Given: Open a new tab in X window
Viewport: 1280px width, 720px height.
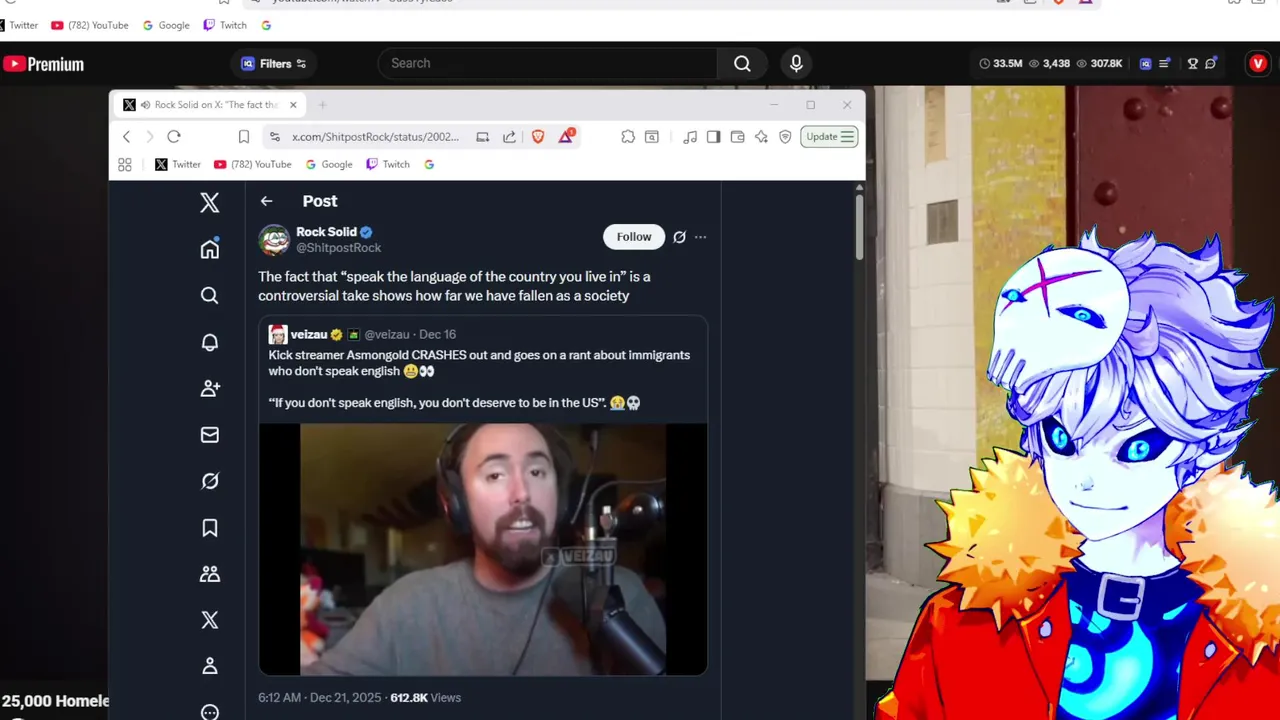Looking at the screenshot, I should pos(322,105).
